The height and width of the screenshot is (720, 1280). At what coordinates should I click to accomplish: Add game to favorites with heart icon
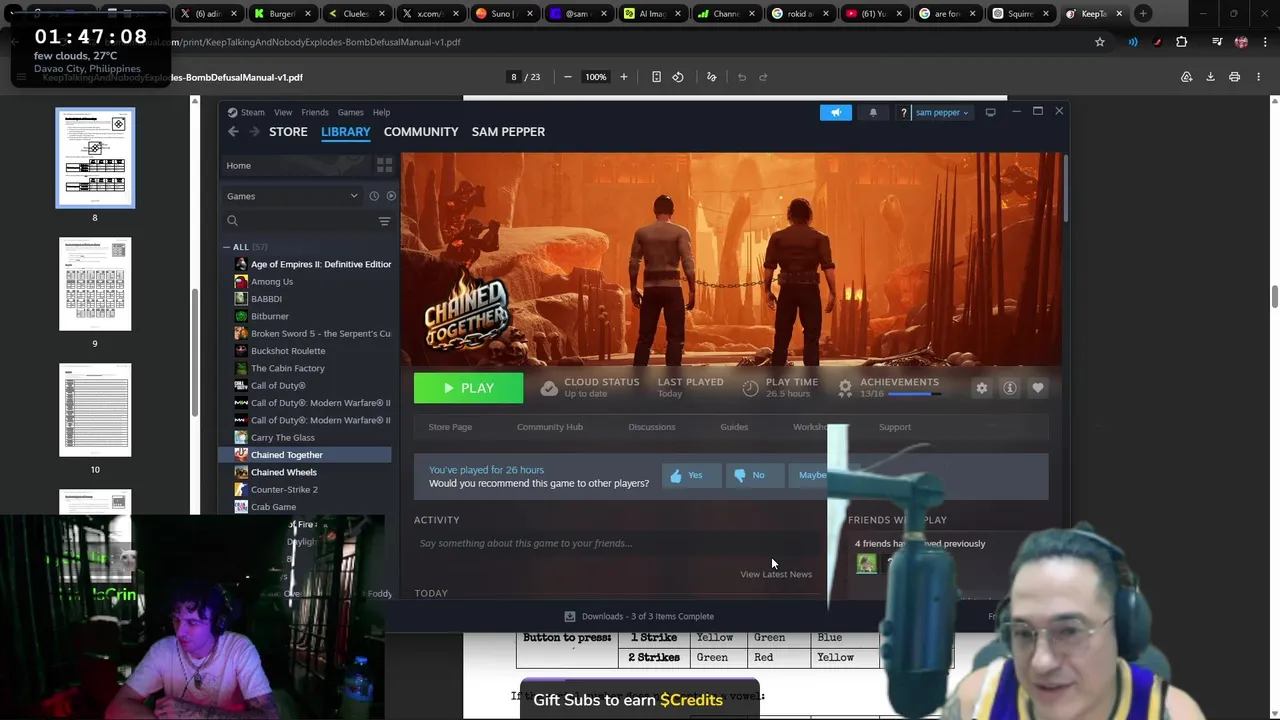pyautogui.click(x=1038, y=388)
